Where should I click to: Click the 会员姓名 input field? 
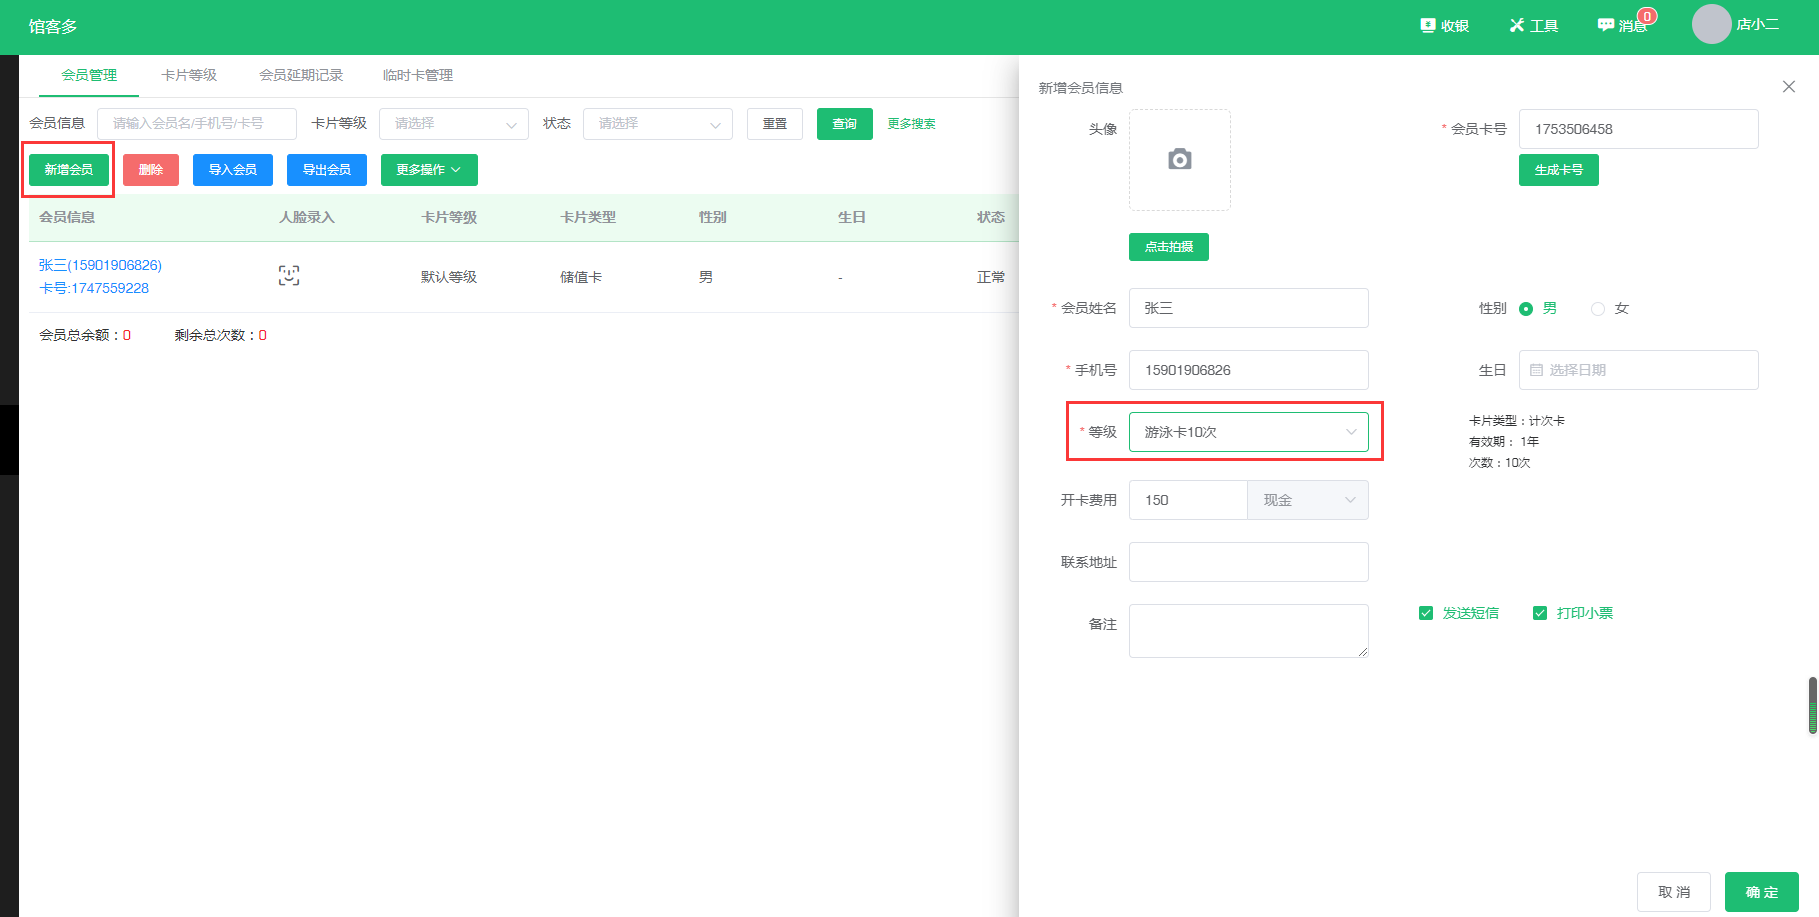coord(1249,308)
